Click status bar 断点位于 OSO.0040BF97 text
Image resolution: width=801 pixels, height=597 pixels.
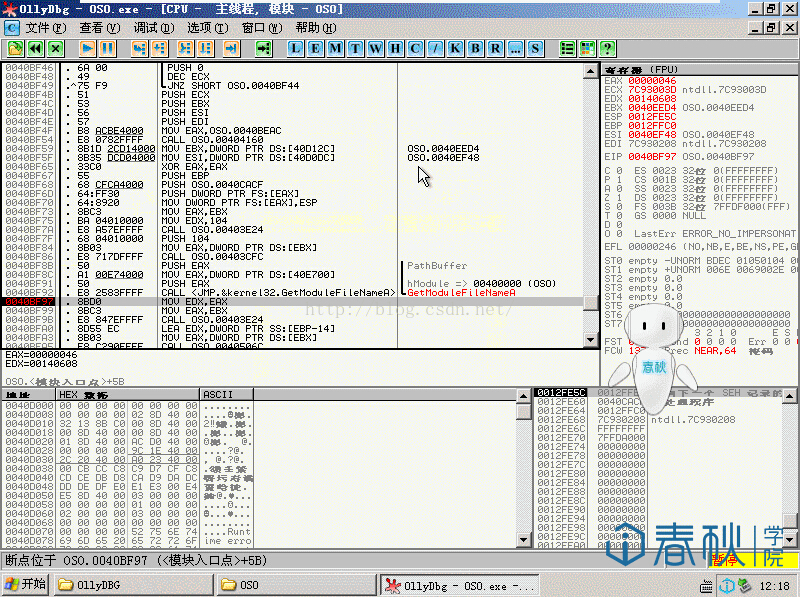136,560
